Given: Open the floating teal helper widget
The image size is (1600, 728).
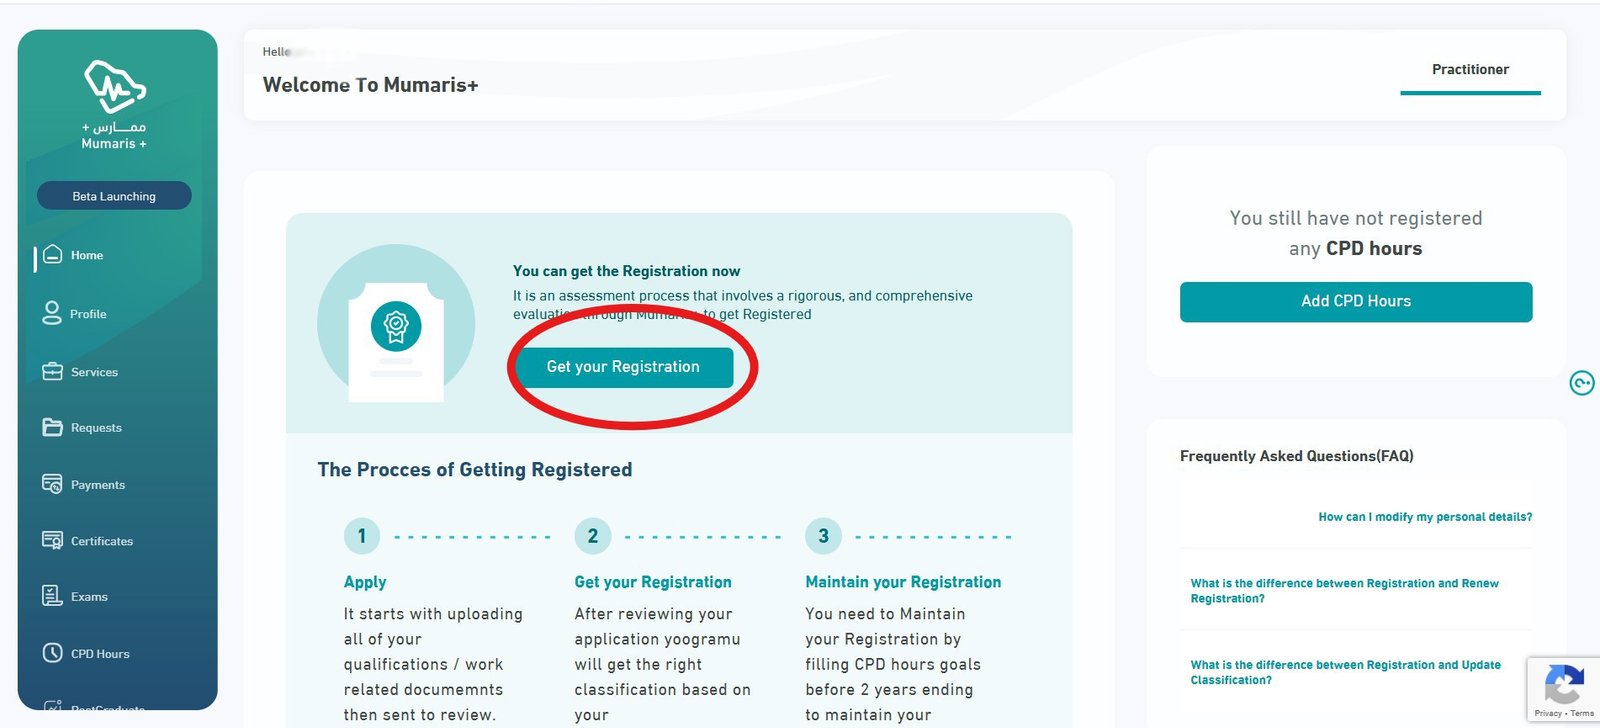Looking at the screenshot, I should (1583, 383).
